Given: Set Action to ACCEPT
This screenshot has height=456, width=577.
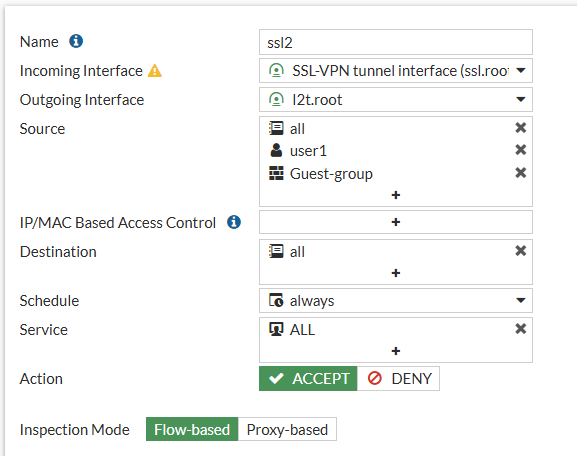Looking at the screenshot, I should [x=308, y=378].
